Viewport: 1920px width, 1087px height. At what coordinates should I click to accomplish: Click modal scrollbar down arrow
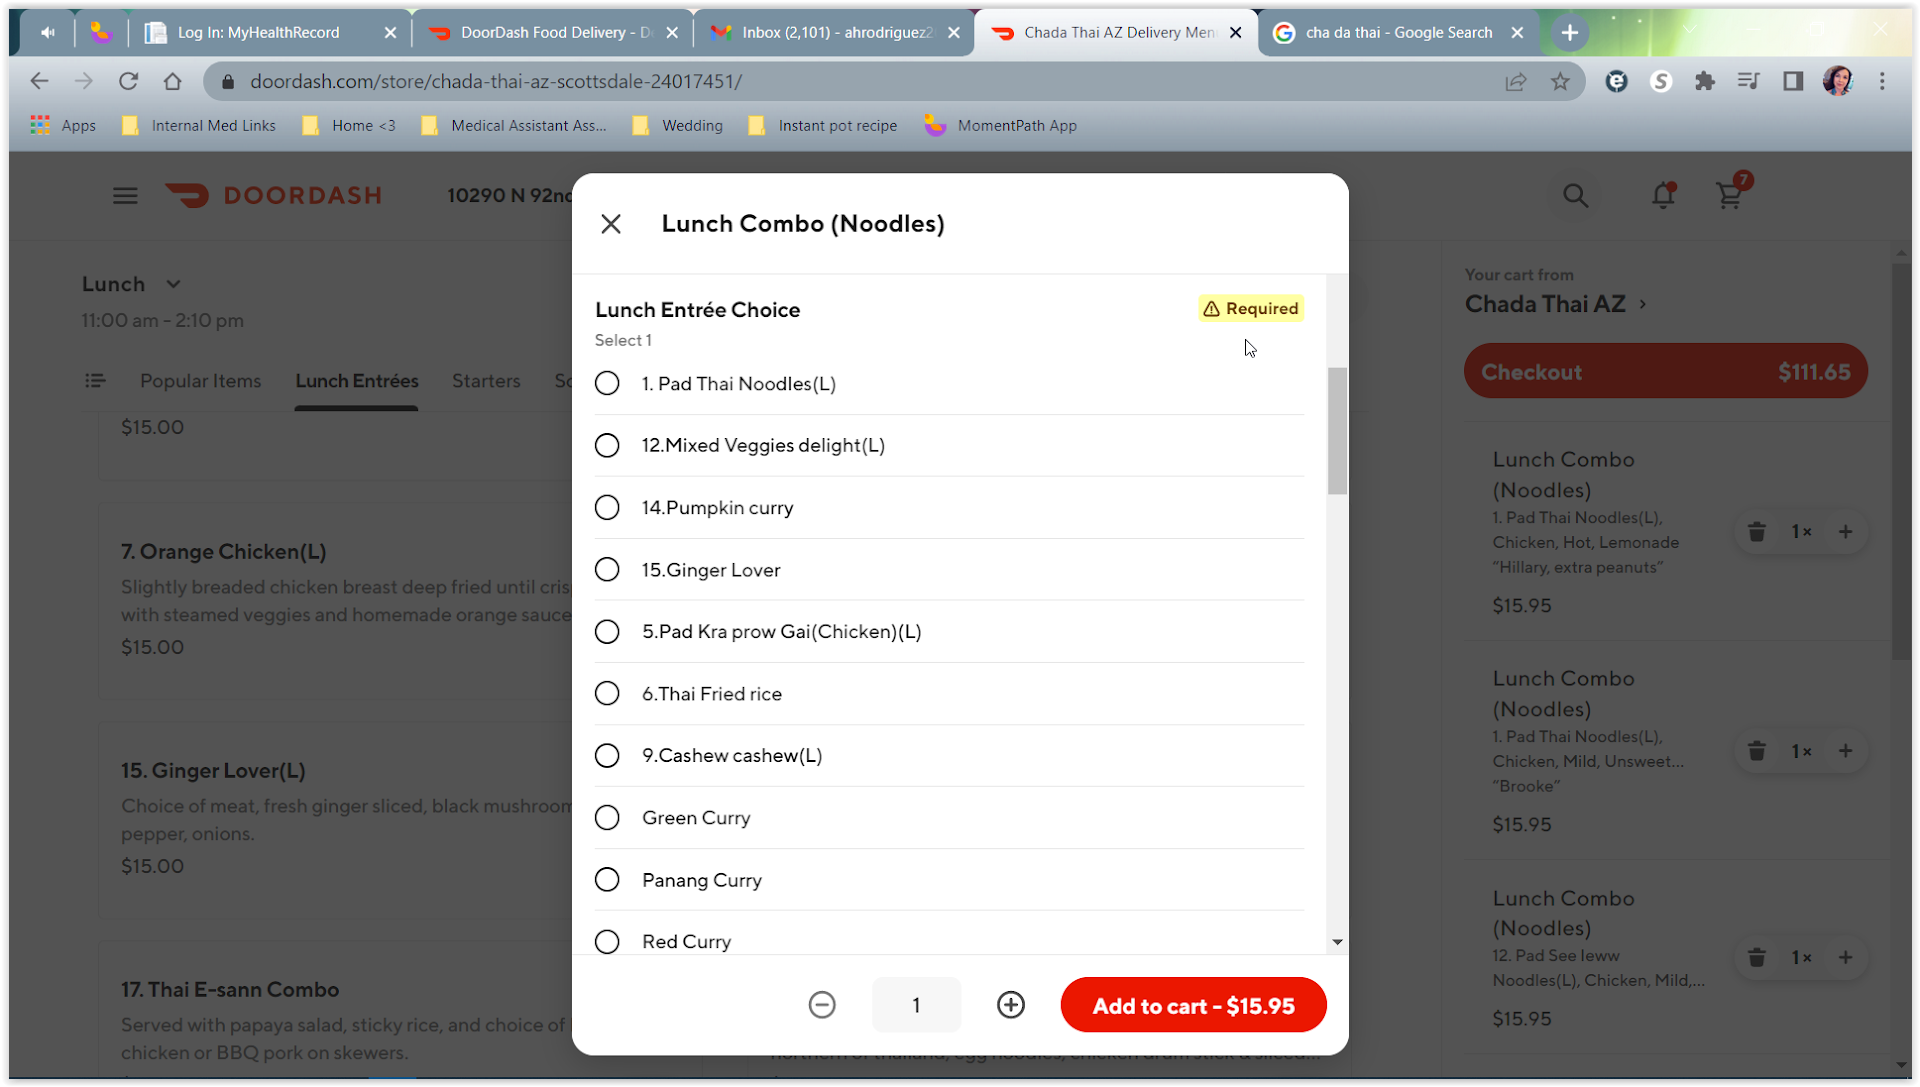1337,942
